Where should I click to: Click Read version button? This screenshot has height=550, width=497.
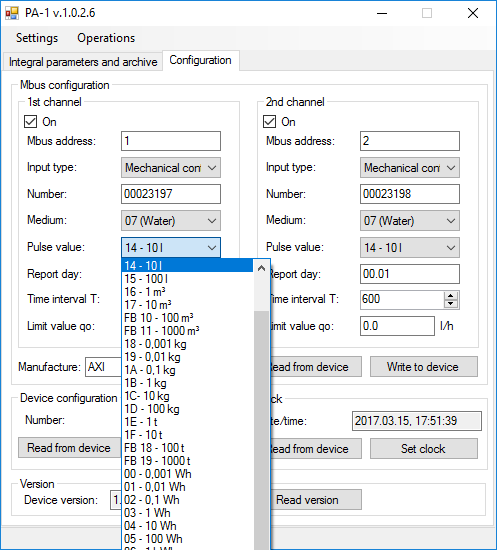316,500
